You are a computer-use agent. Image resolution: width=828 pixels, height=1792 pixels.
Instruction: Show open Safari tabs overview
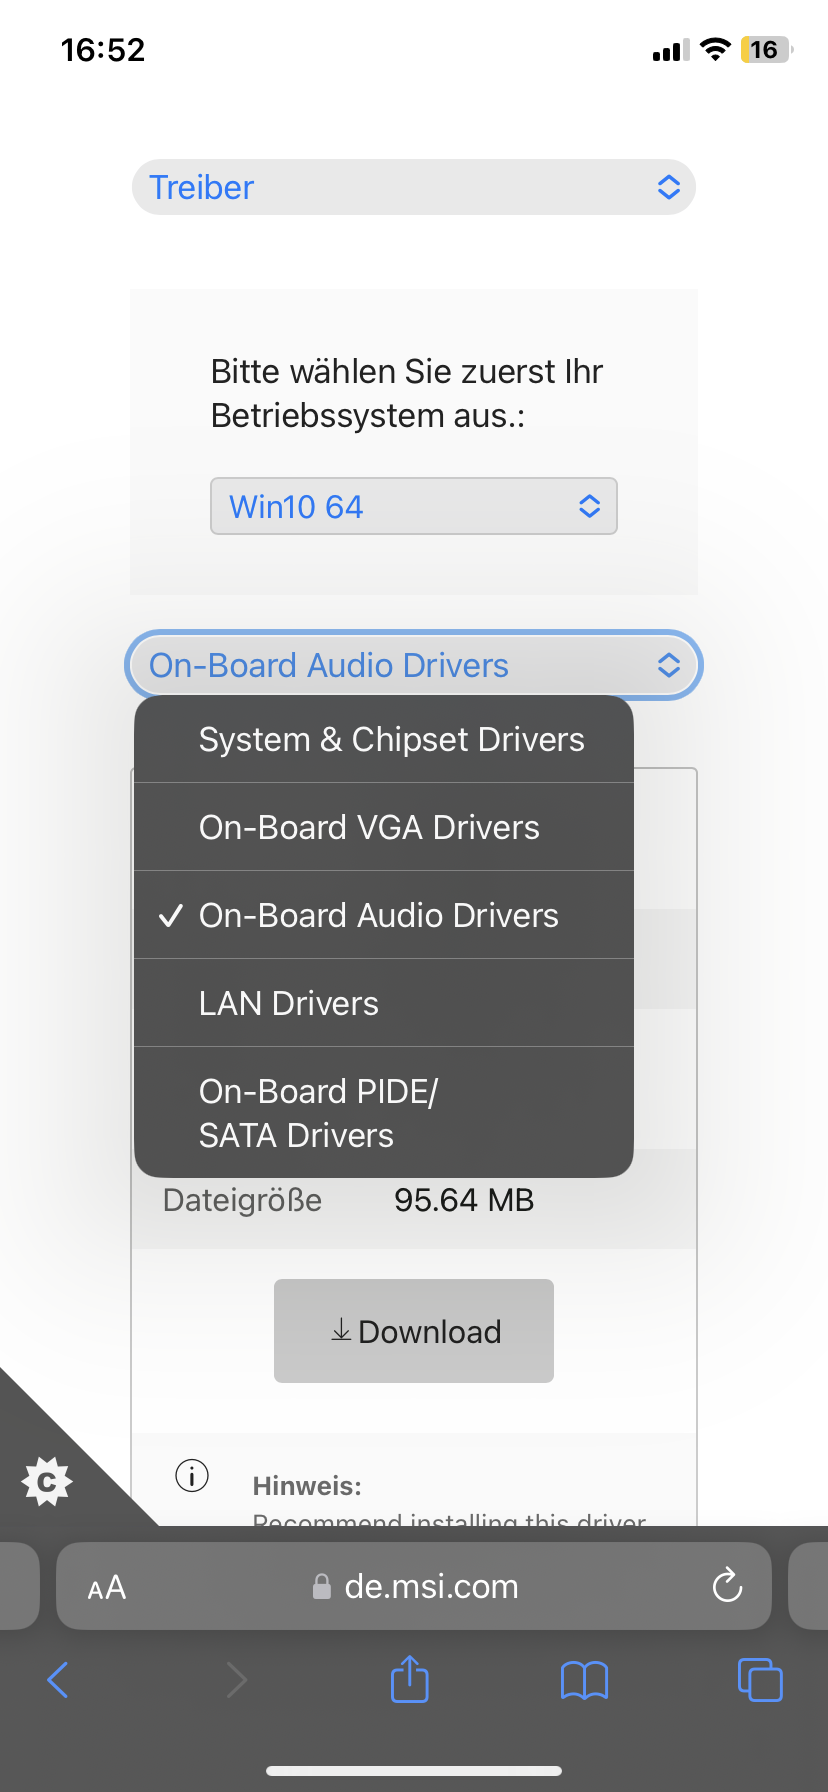click(x=760, y=1680)
